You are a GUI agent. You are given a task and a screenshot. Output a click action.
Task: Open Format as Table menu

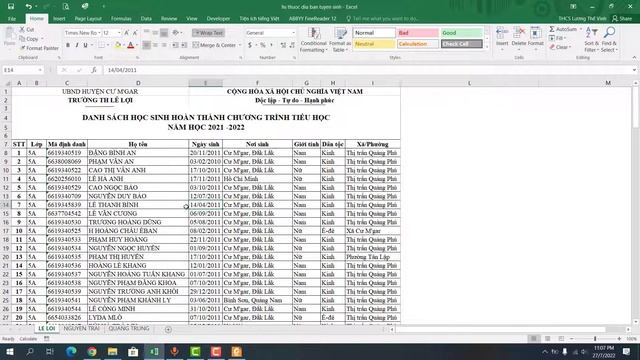pyautogui.click(x=340, y=40)
